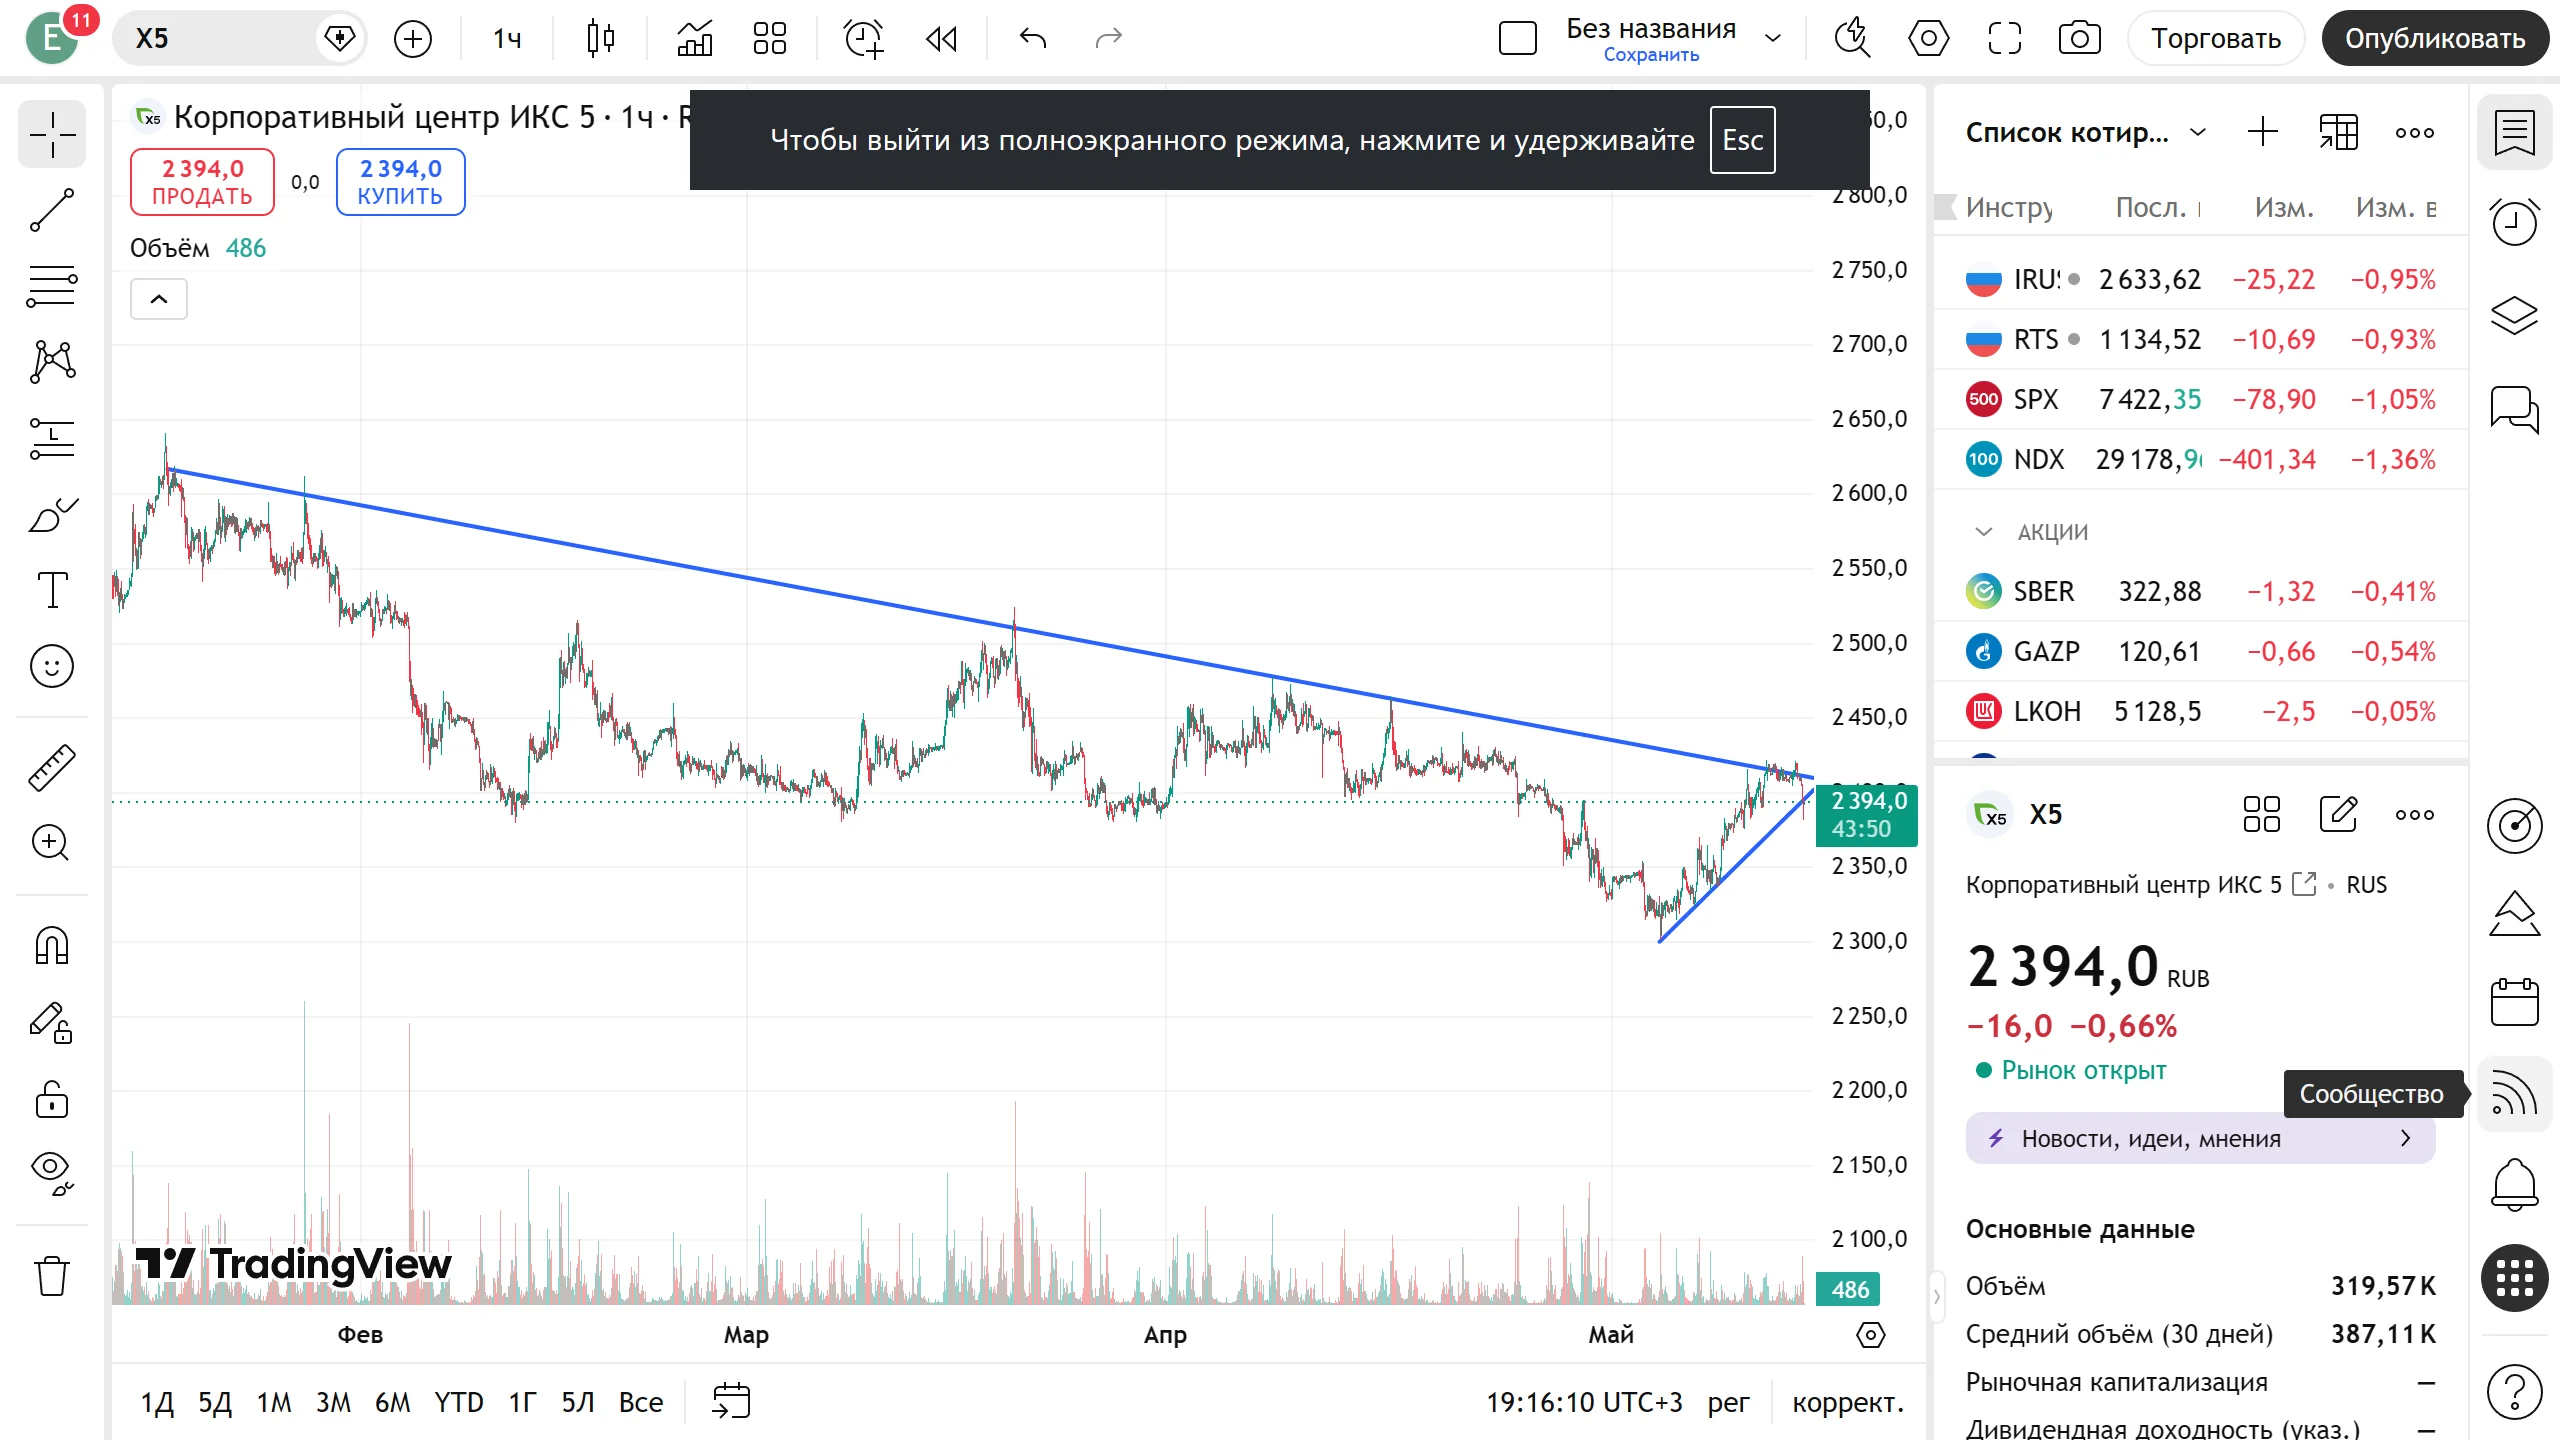Open watchlist more options menu
2560x1440 pixels.
(2415, 132)
